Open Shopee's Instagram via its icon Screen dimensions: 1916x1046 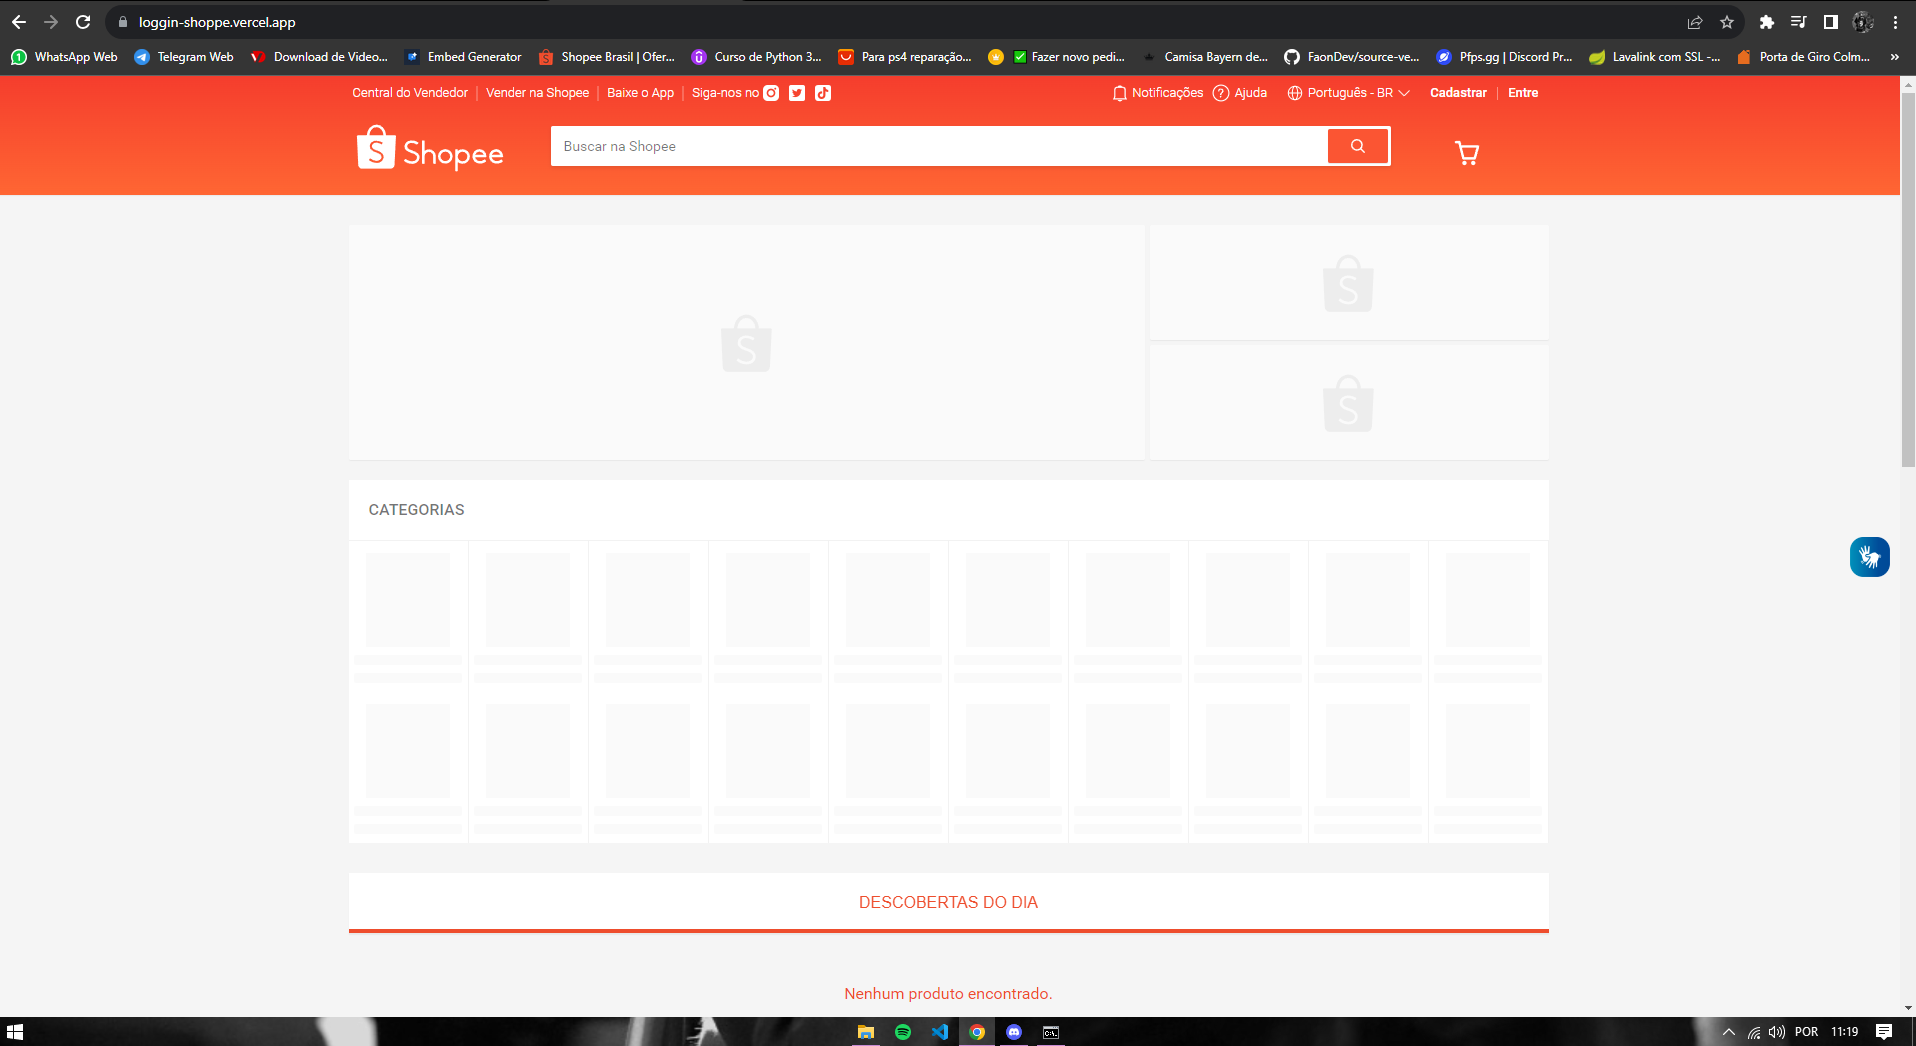[x=769, y=92]
